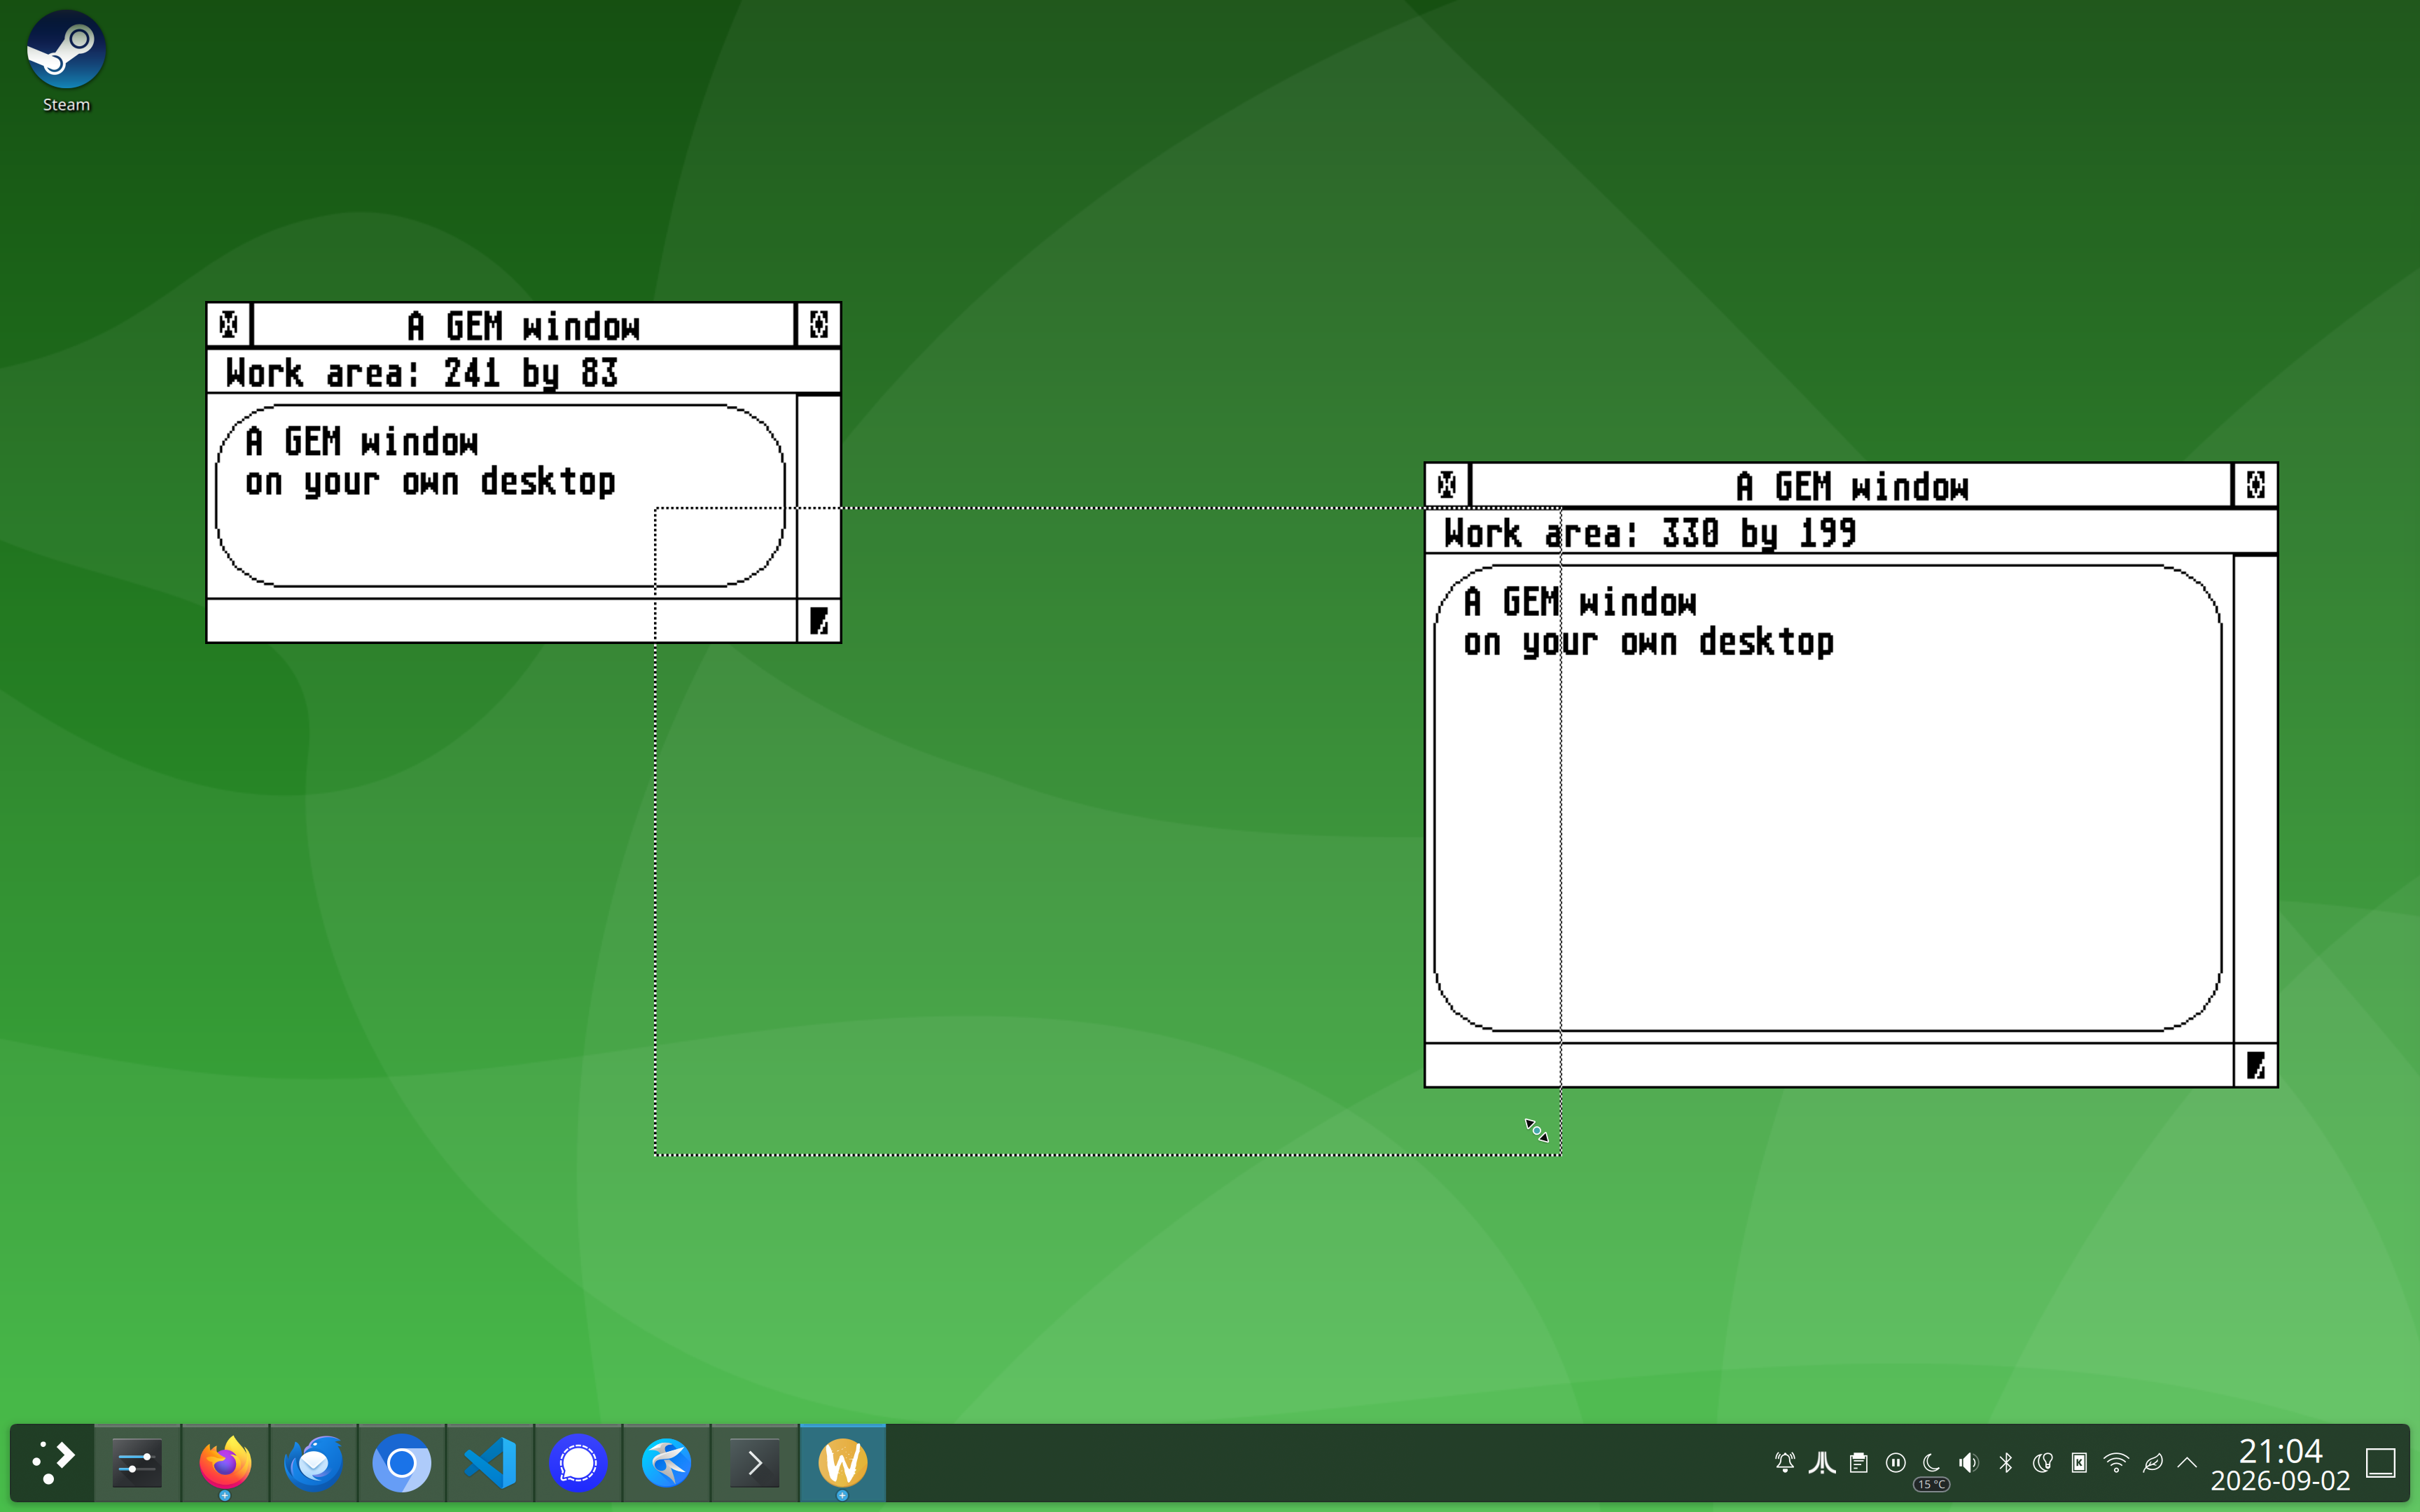Viewport: 2420px width, 1512px height.
Task: Click the K keyboard layout tray icon
Action: point(2079,1463)
